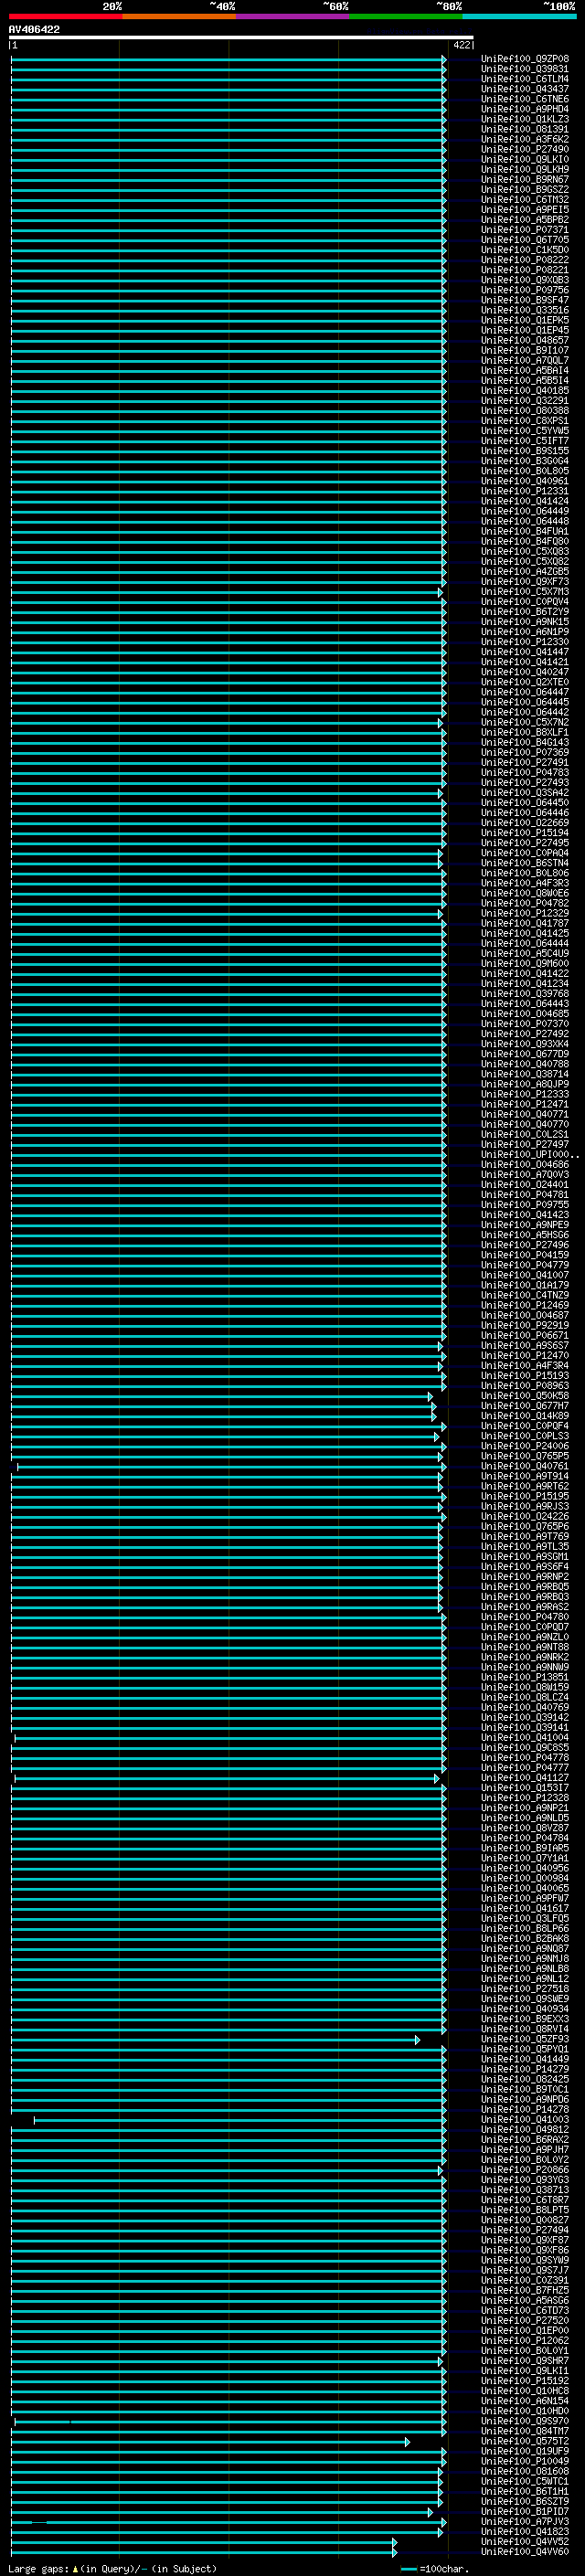Click the green ~80% legend segment
Viewport: 585px width, 2576px height.
[406, 16]
